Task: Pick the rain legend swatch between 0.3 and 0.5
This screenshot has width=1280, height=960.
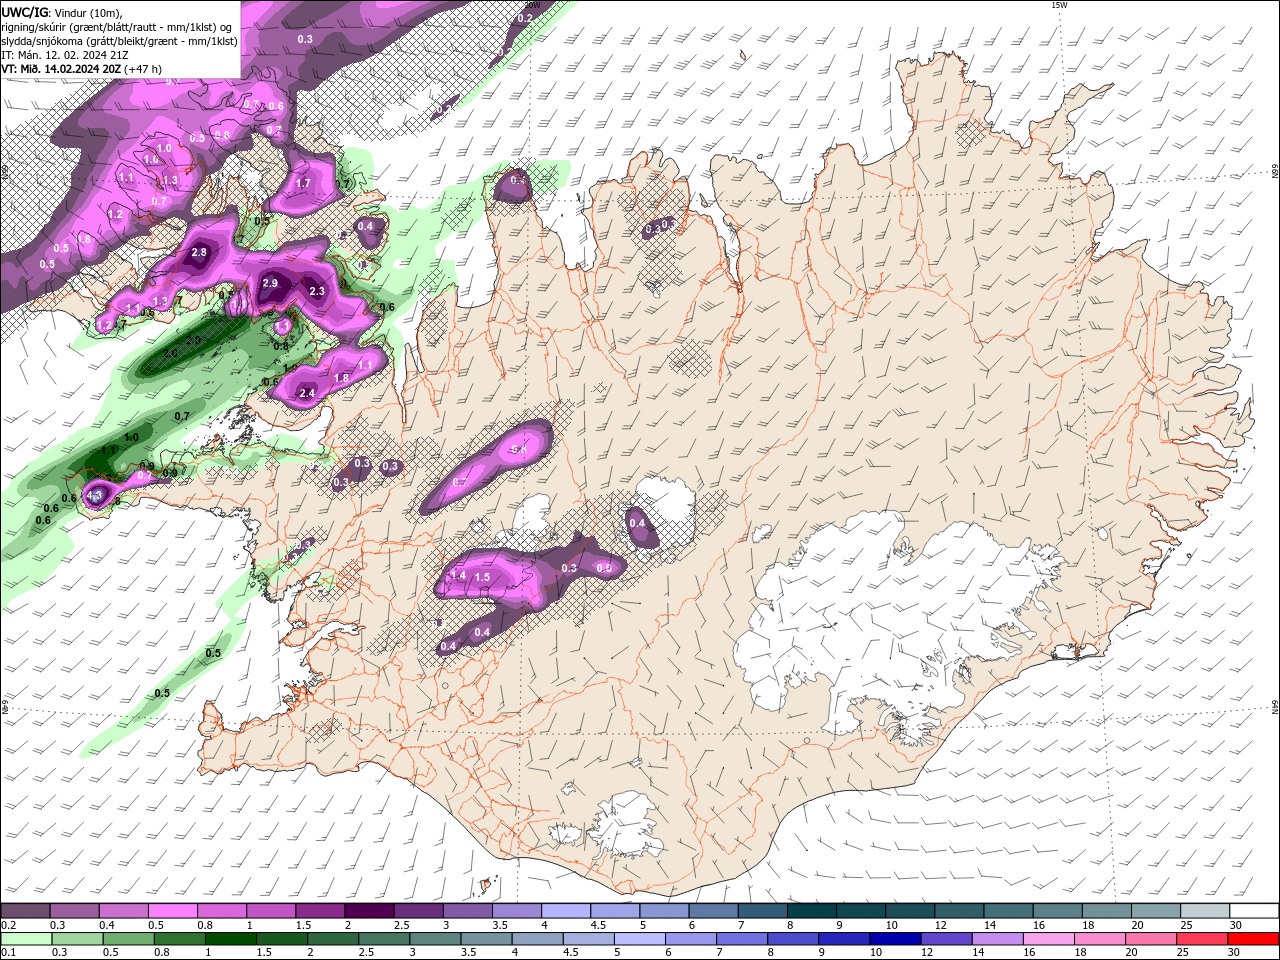Action: click(77, 939)
